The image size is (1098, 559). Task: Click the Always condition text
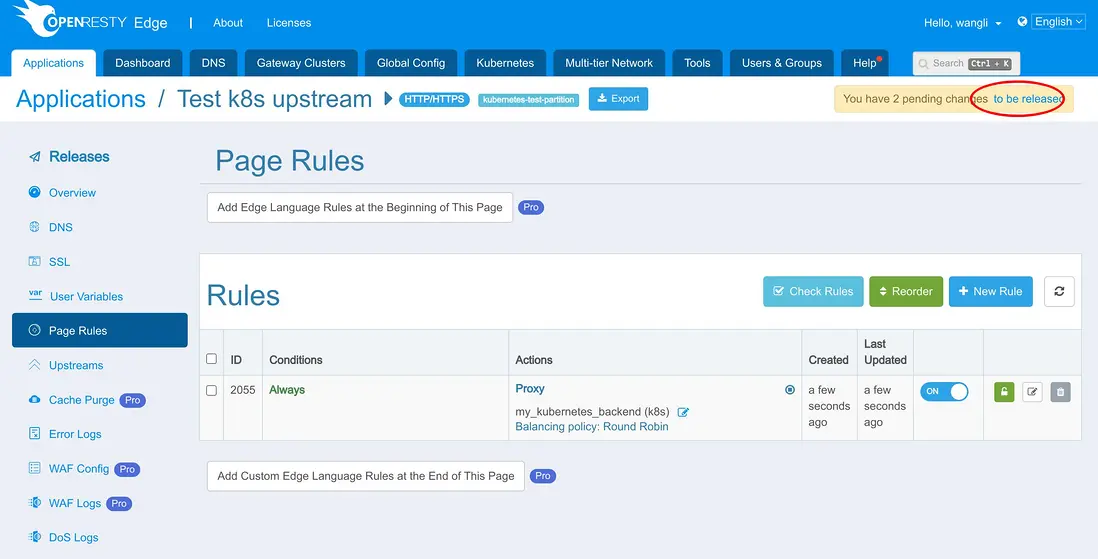287,389
